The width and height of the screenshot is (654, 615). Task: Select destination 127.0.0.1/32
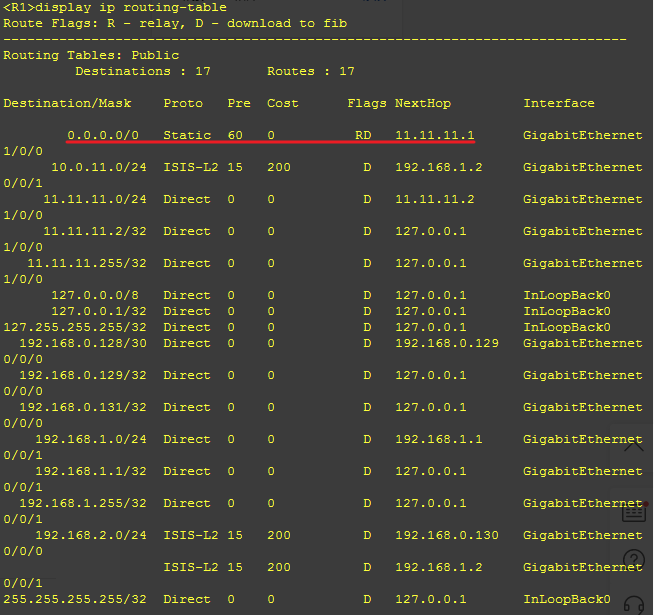point(99,311)
